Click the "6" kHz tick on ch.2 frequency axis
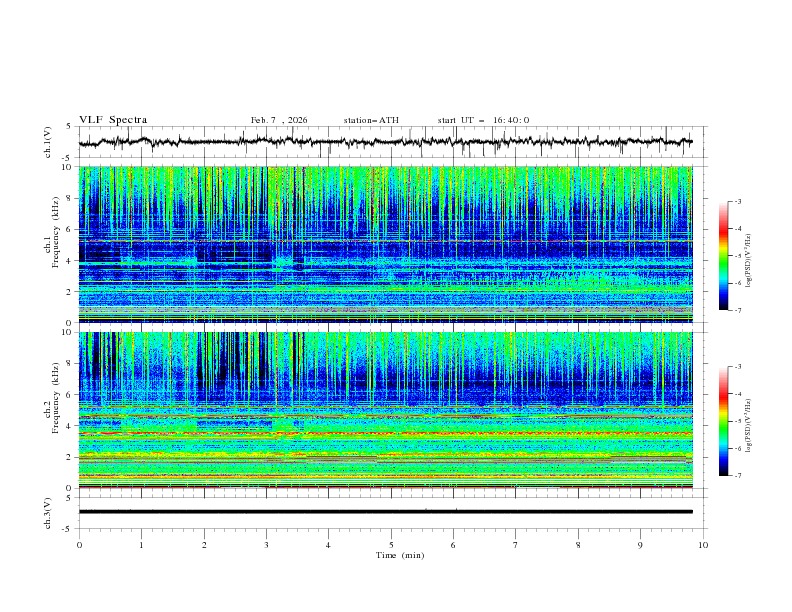 [71, 395]
